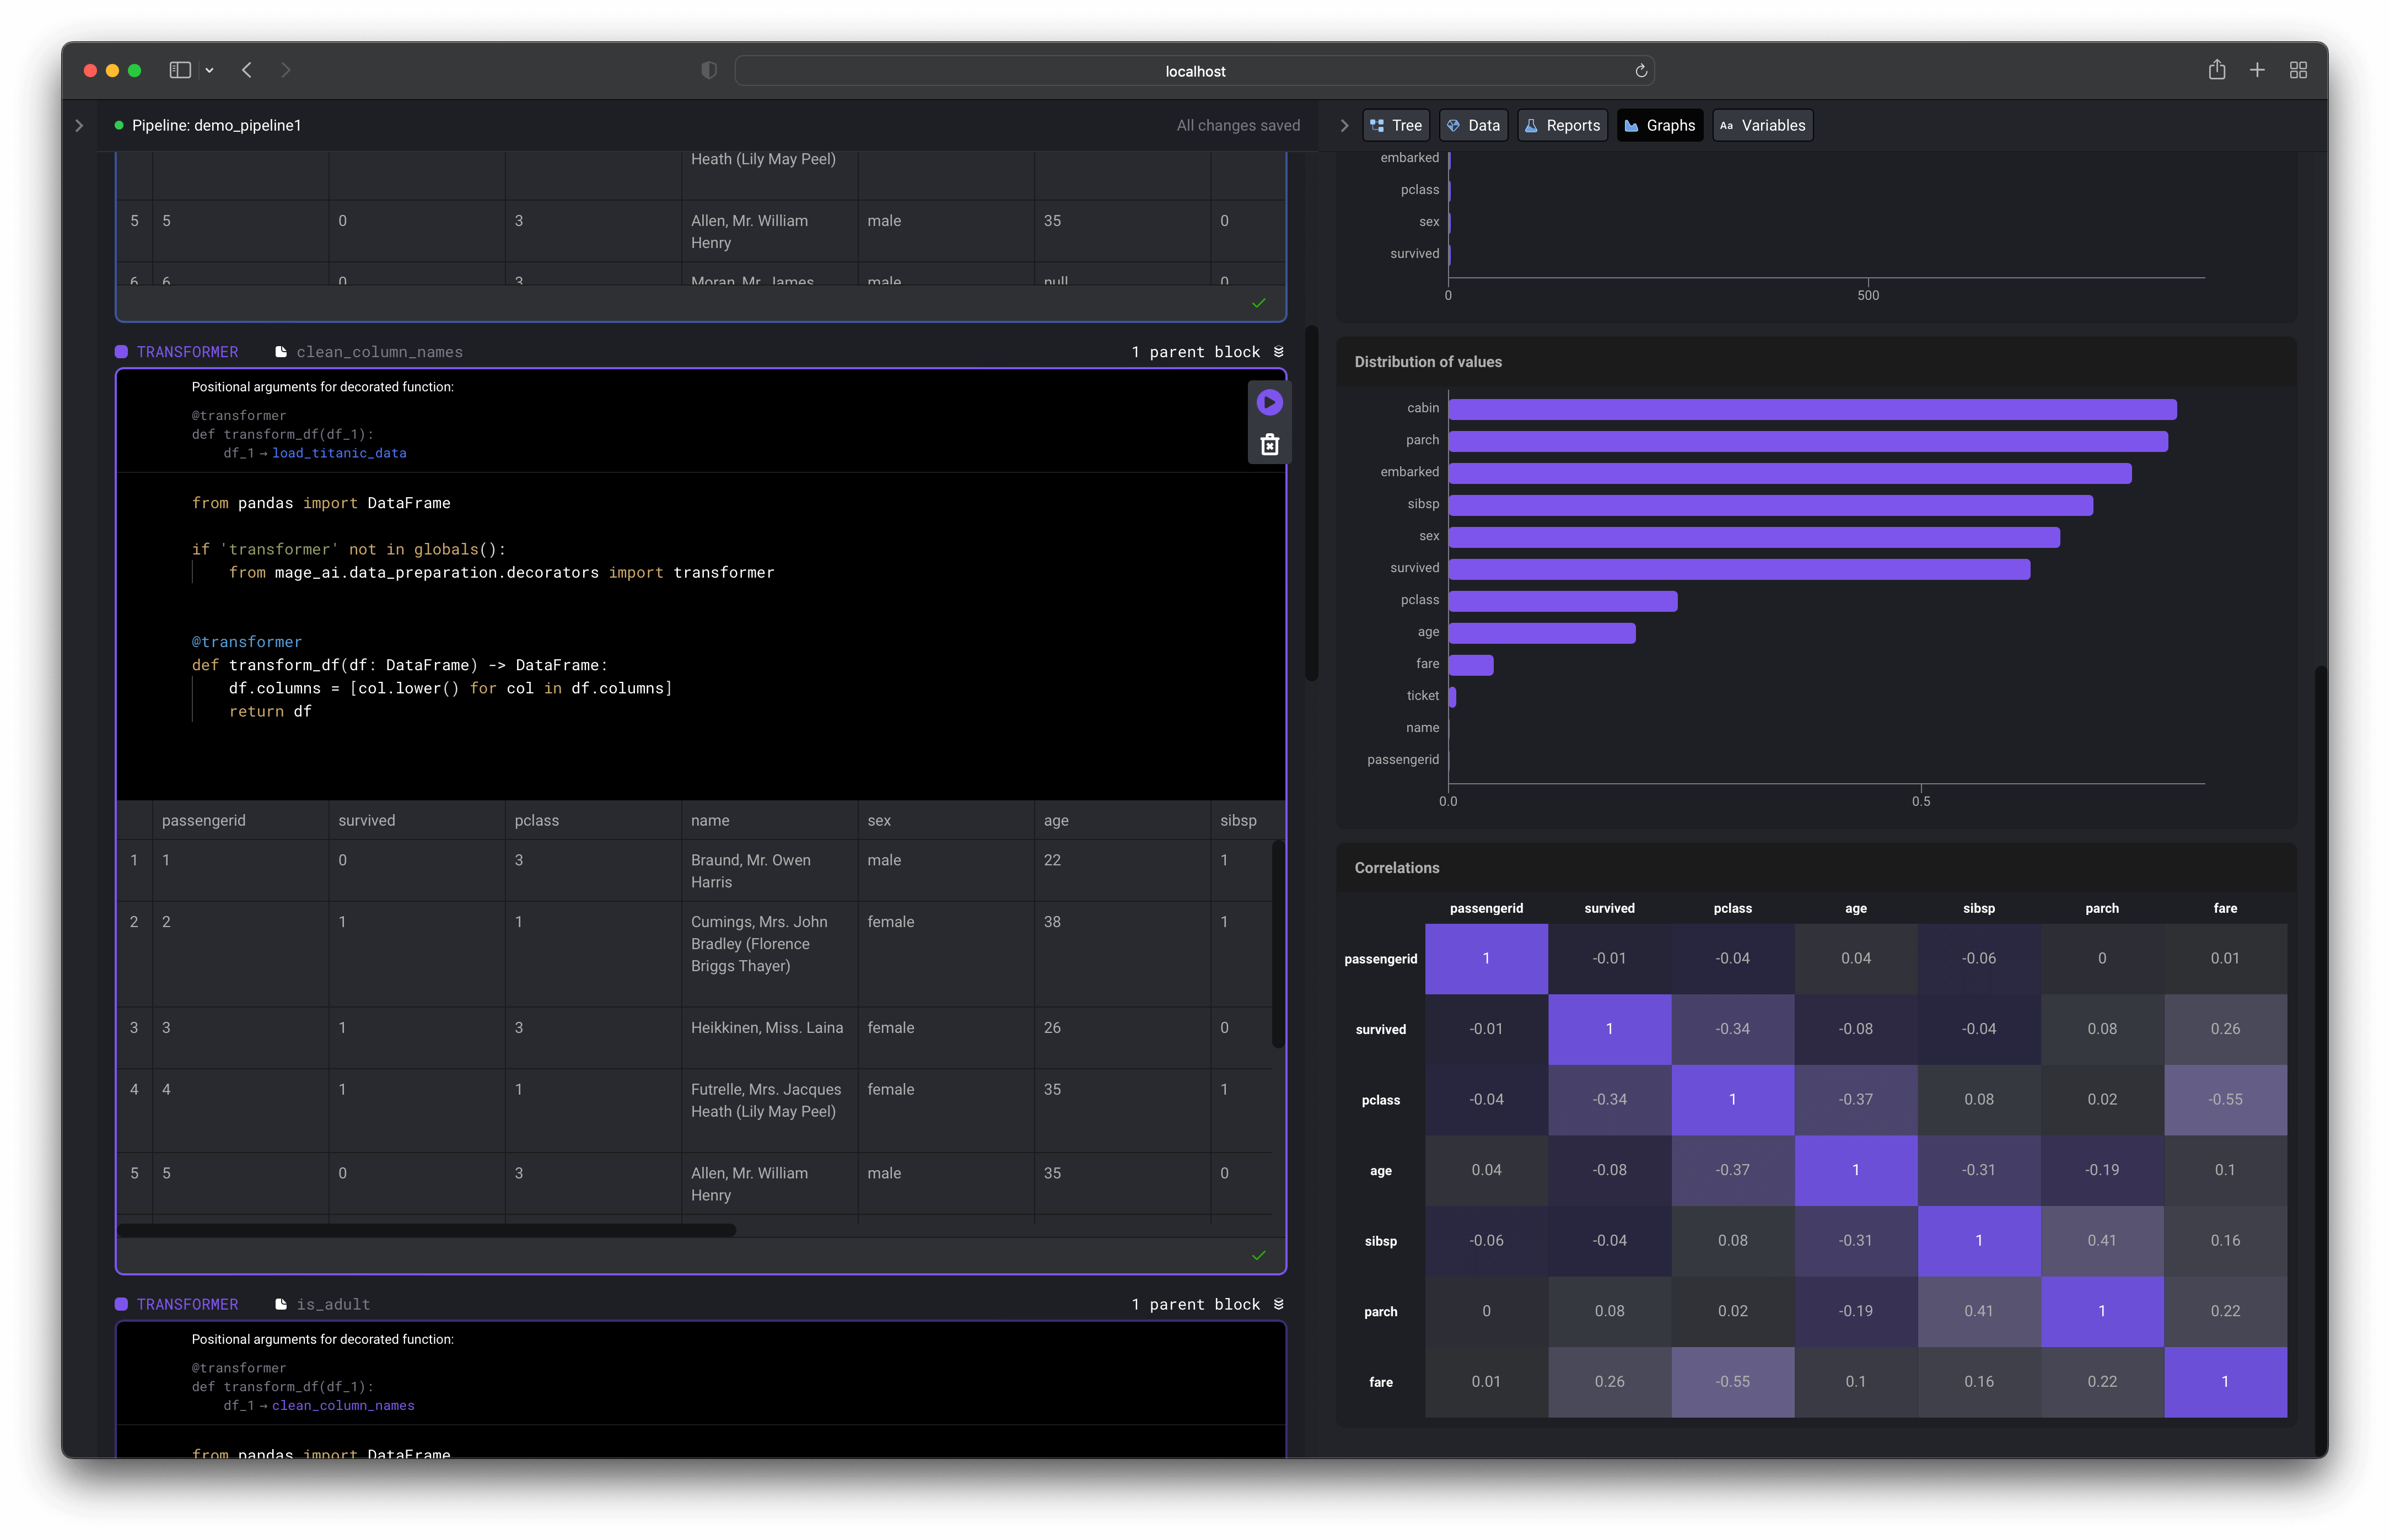This screenshot has width=2390, height=1540.
Task: Expand the left panel chevron by Pipeline
Action: [80, 126]
